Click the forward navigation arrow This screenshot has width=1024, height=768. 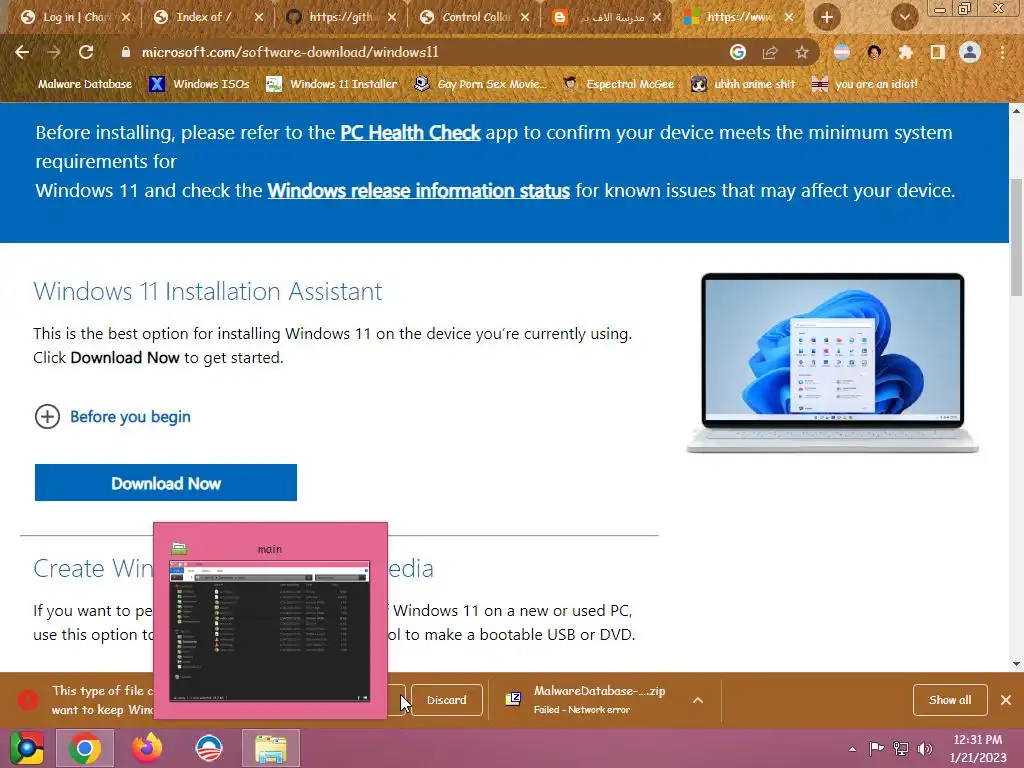[54, 52]
